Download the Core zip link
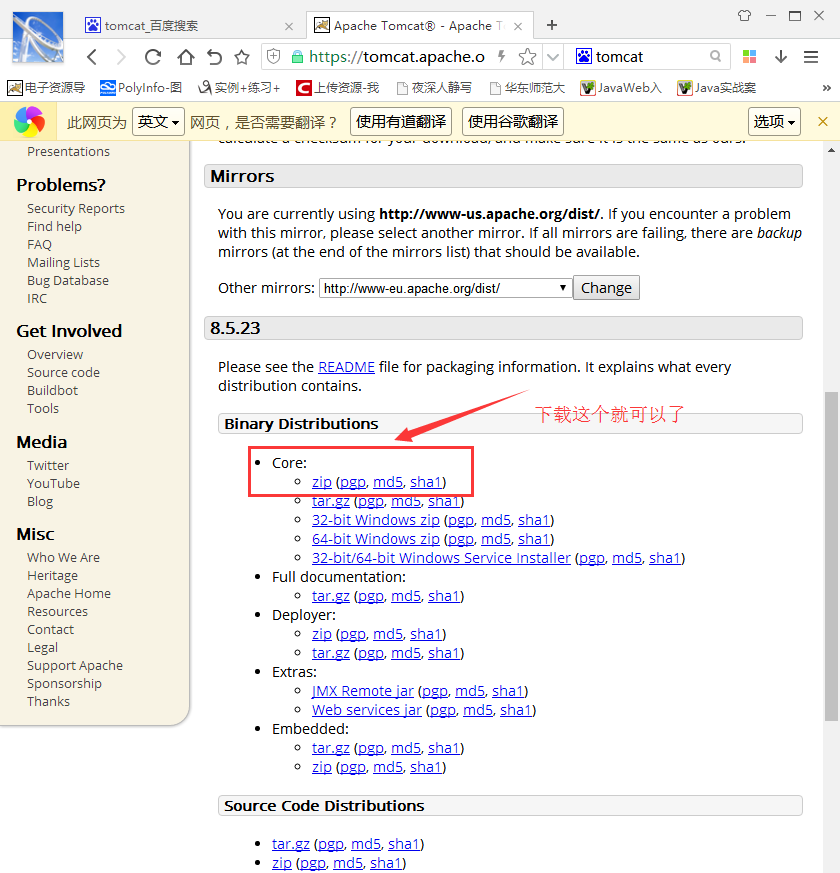The width and height of the screenshot is (840, 873). tap(322, 482)
